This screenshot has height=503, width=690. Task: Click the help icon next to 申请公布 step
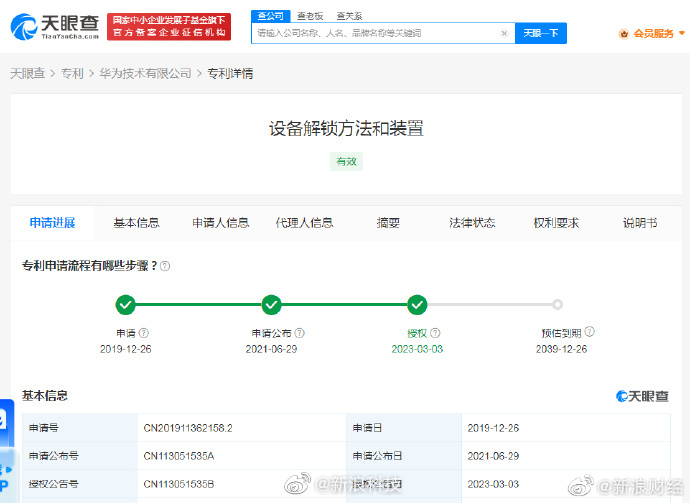(x=300, y=333)
